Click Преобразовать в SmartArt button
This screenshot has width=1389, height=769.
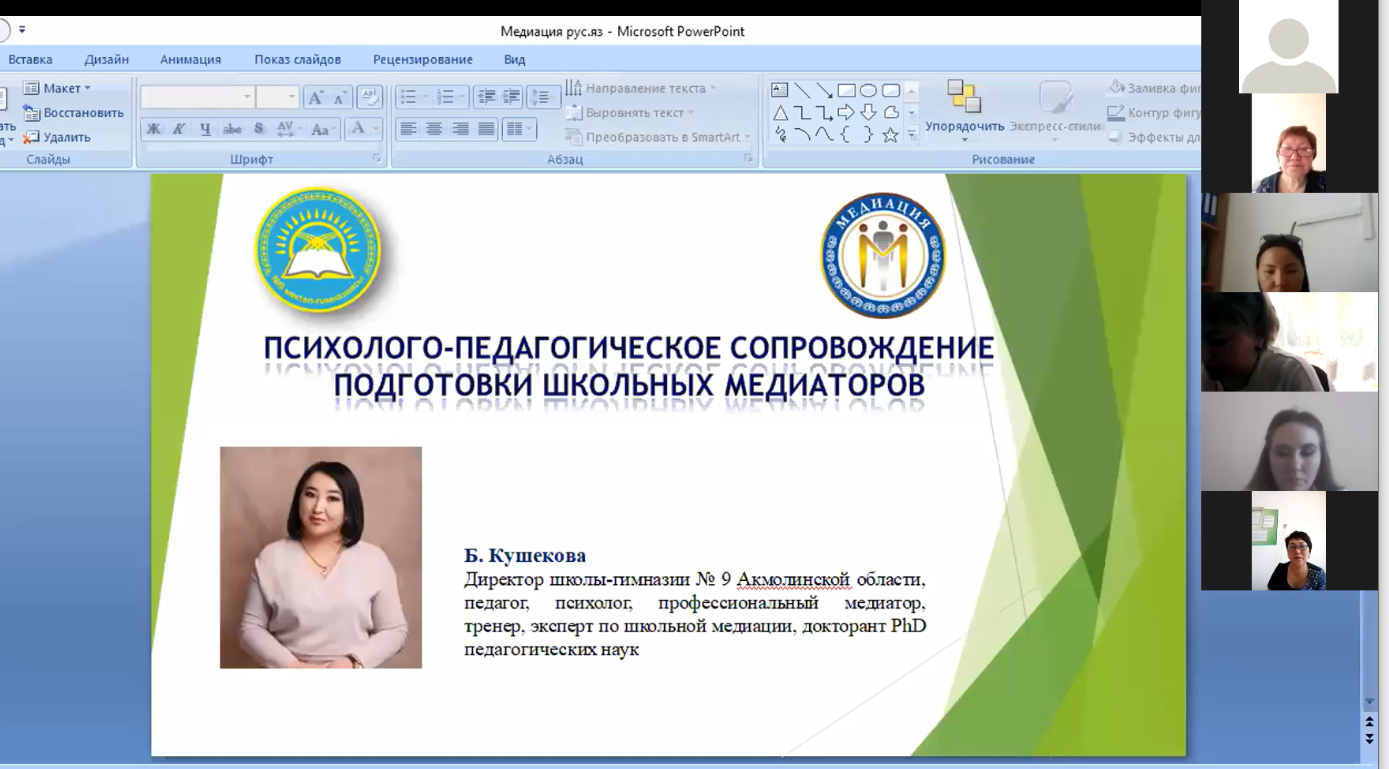pyautogui.click(x=658, y=137)
